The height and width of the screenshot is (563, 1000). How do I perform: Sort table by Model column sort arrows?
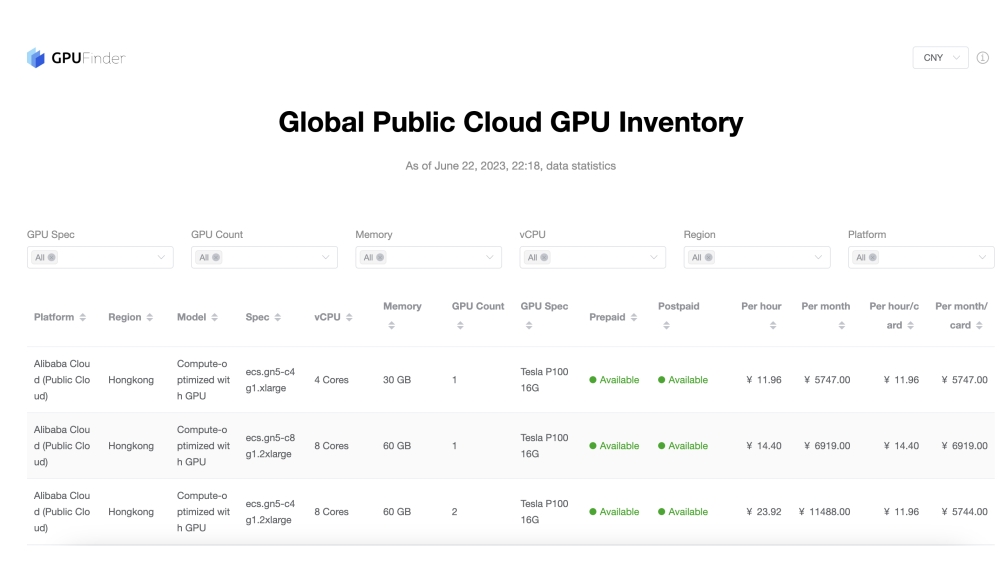coord(214,318)
